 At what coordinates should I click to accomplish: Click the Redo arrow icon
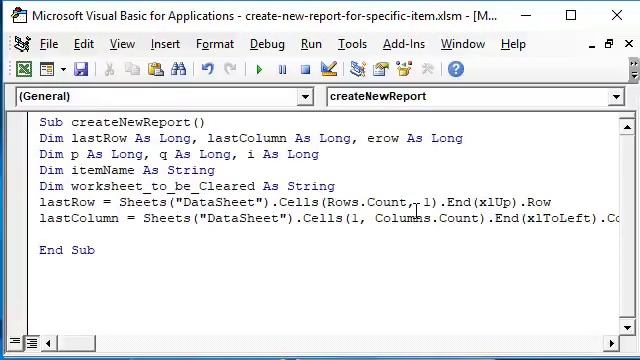coord(230,69)
